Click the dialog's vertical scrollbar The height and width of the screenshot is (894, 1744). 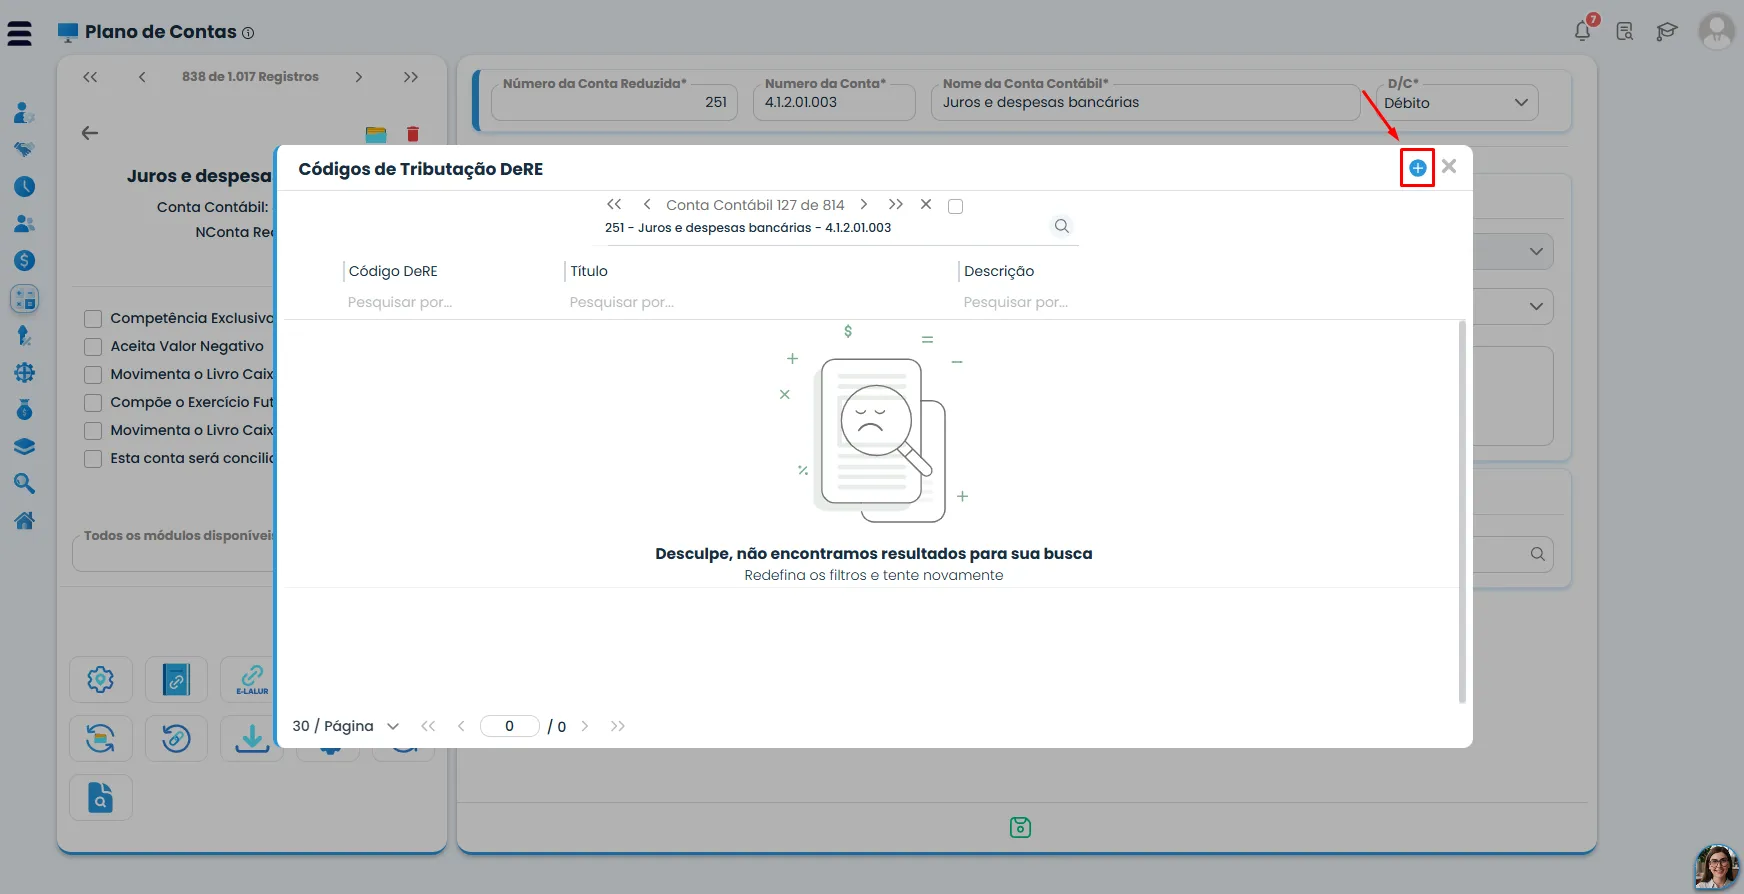1462,512
